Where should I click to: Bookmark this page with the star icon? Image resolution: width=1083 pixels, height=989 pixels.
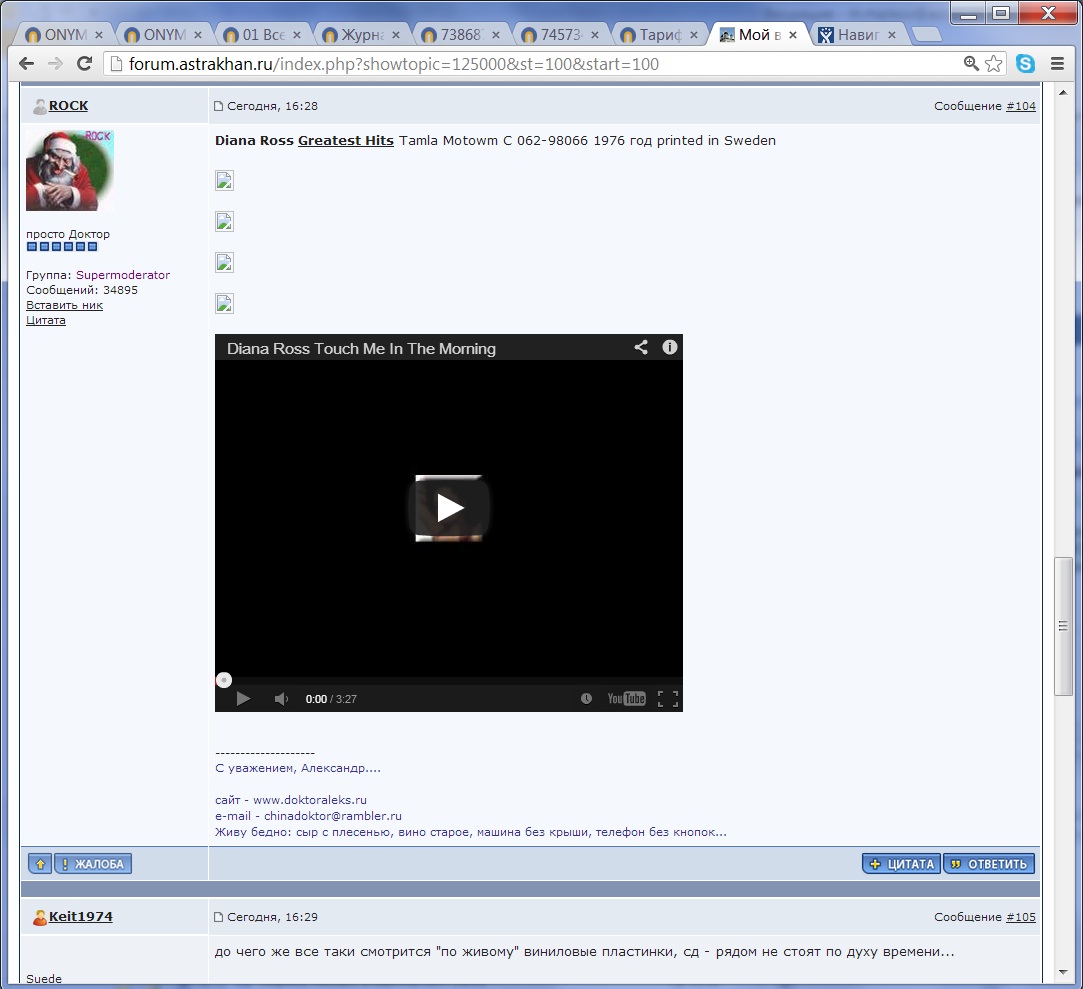[x=994, y=64]
